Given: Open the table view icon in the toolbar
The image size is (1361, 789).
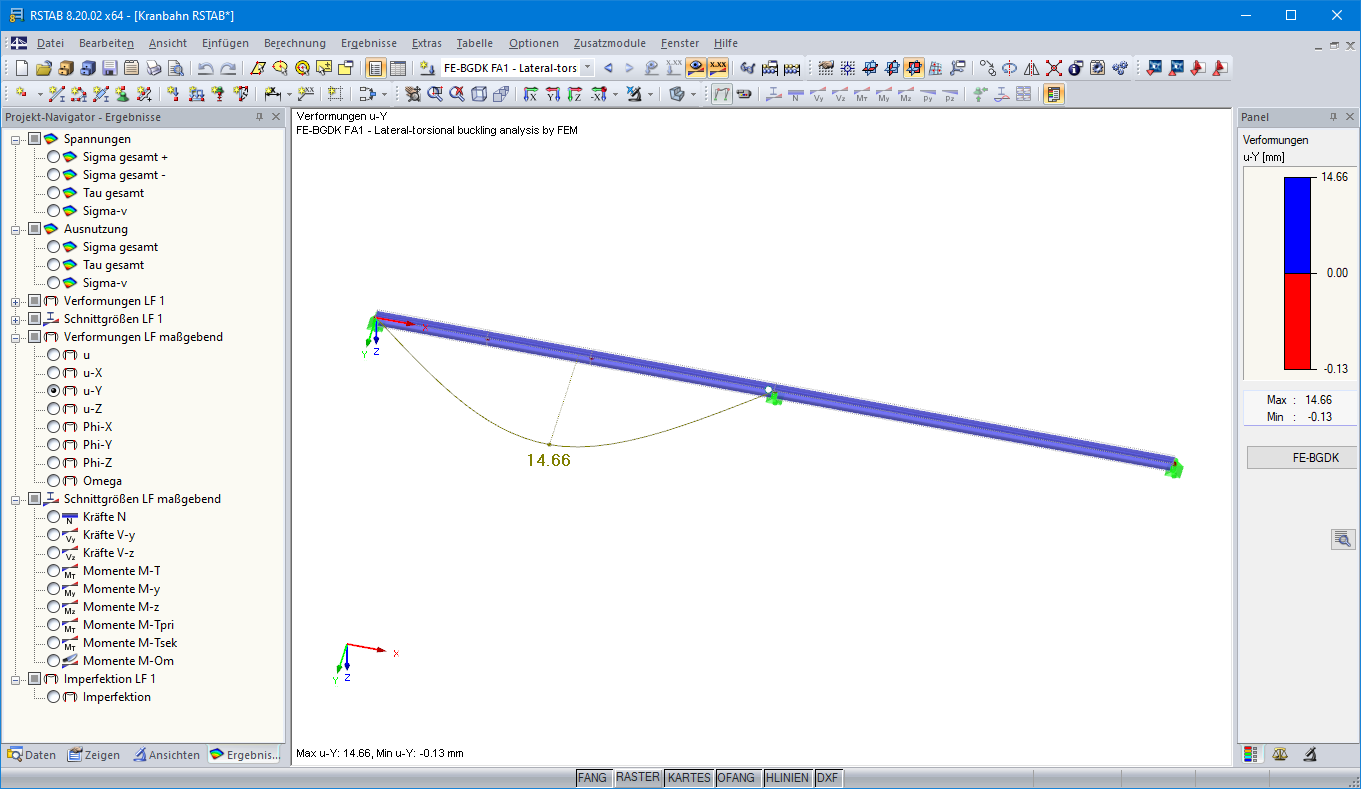Looking at the screenshot, I should [397, 68].
